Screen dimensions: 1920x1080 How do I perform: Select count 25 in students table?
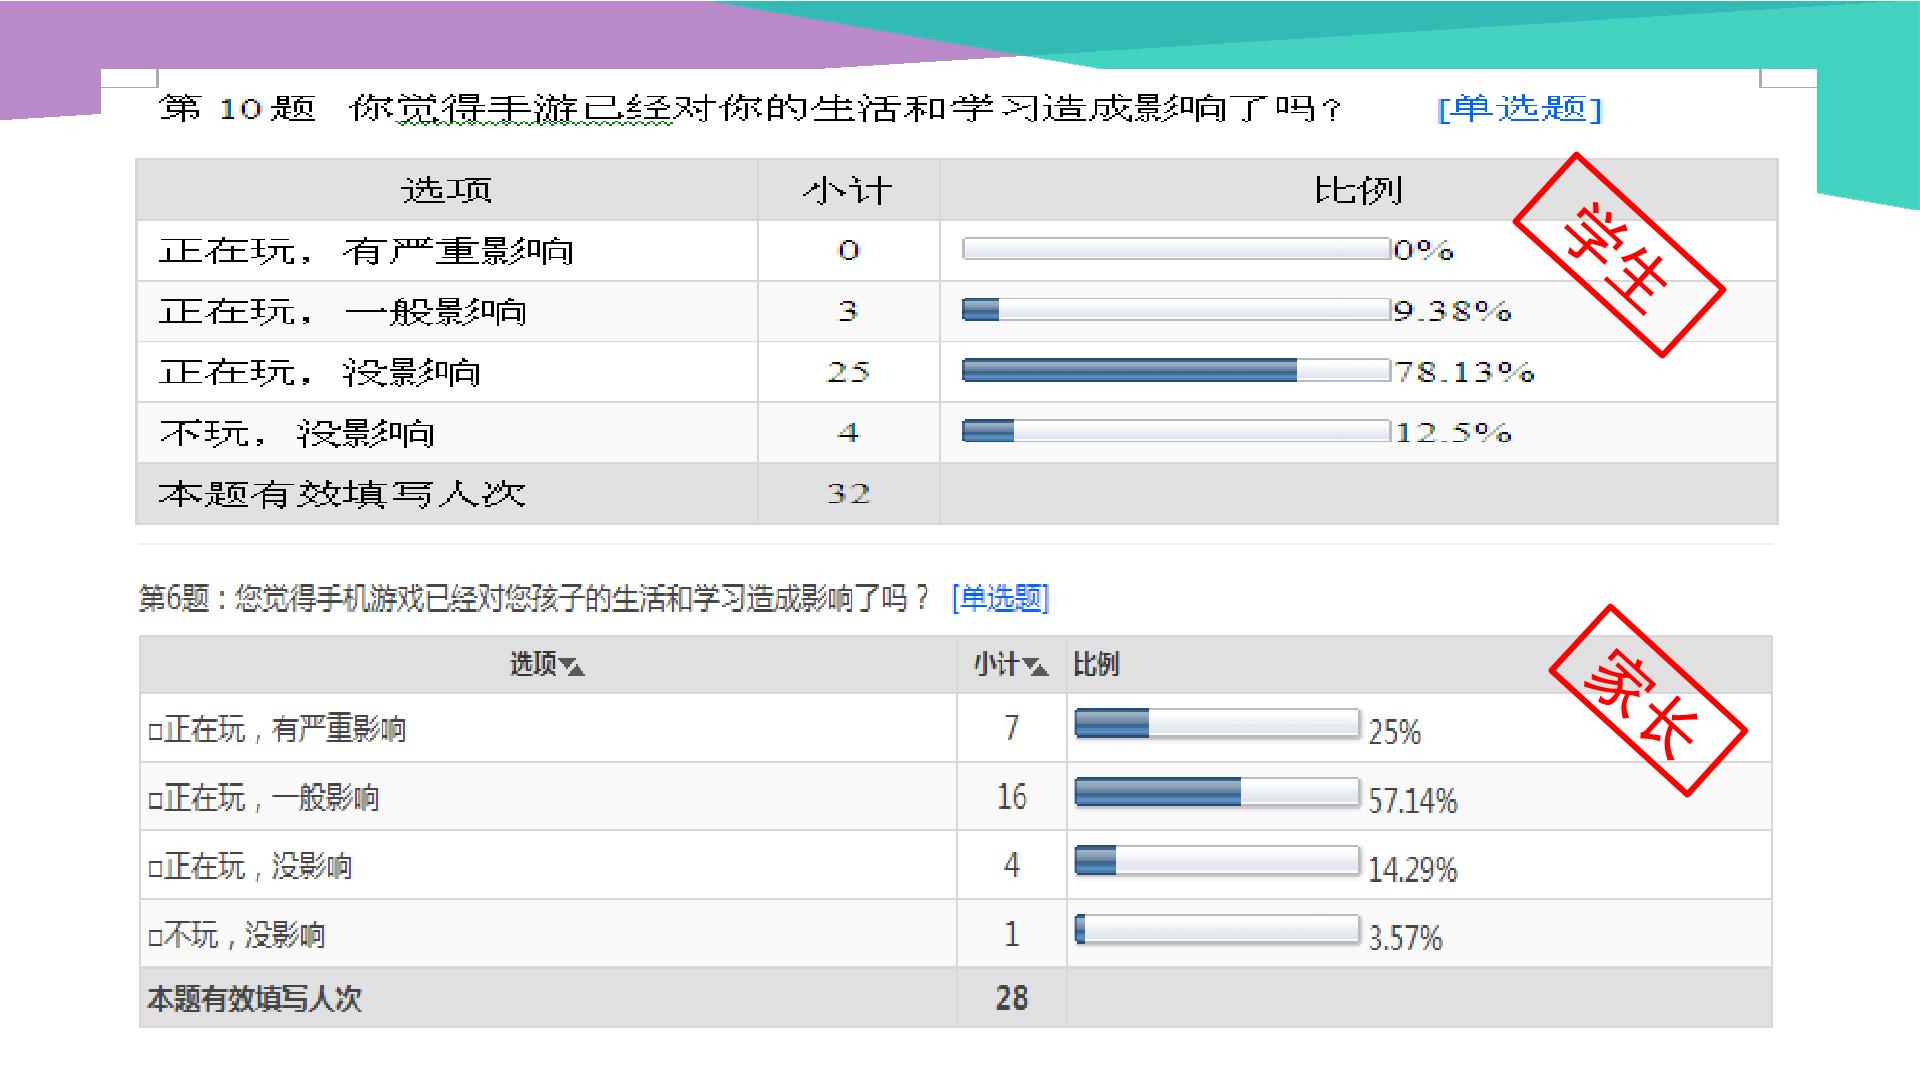(848, 372)
